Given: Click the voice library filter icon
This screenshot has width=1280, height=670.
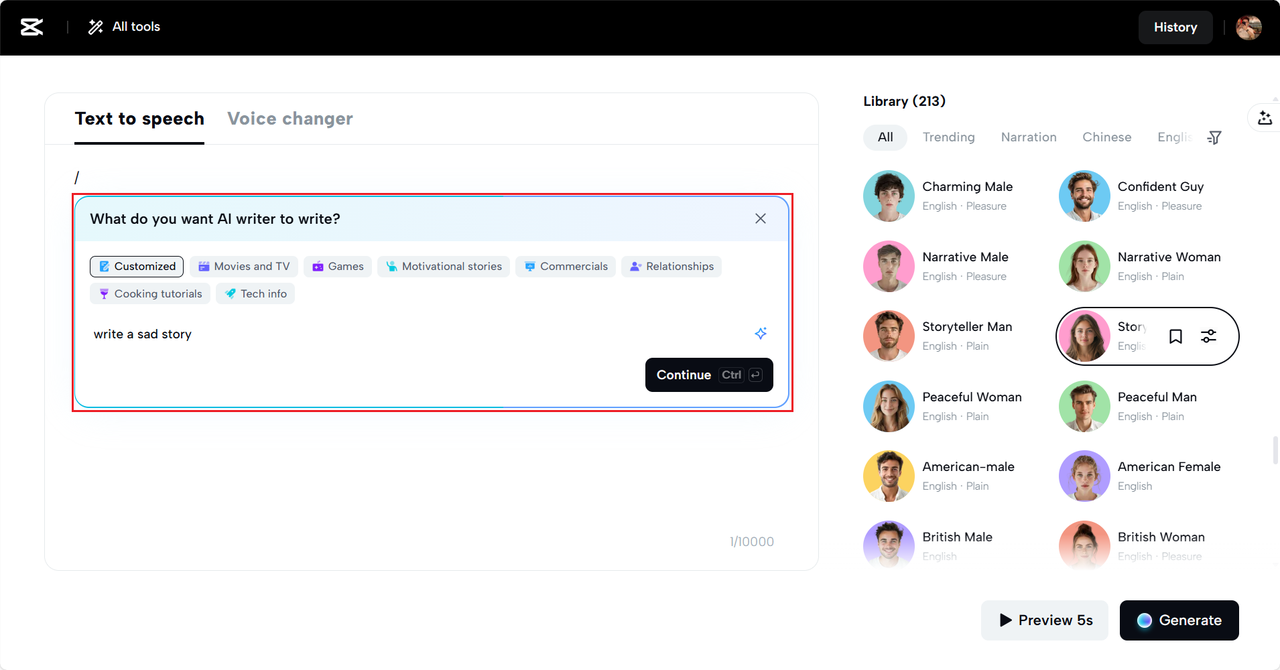Looking at the screenshot, I should coord(1214,138).
